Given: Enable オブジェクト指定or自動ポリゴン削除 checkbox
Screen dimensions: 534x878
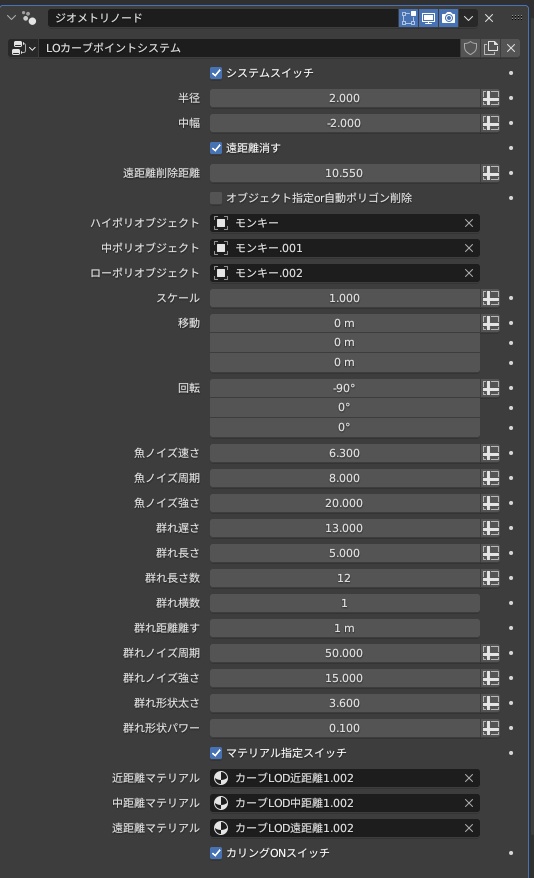Looking at the screenshot, I should [216, 198].
